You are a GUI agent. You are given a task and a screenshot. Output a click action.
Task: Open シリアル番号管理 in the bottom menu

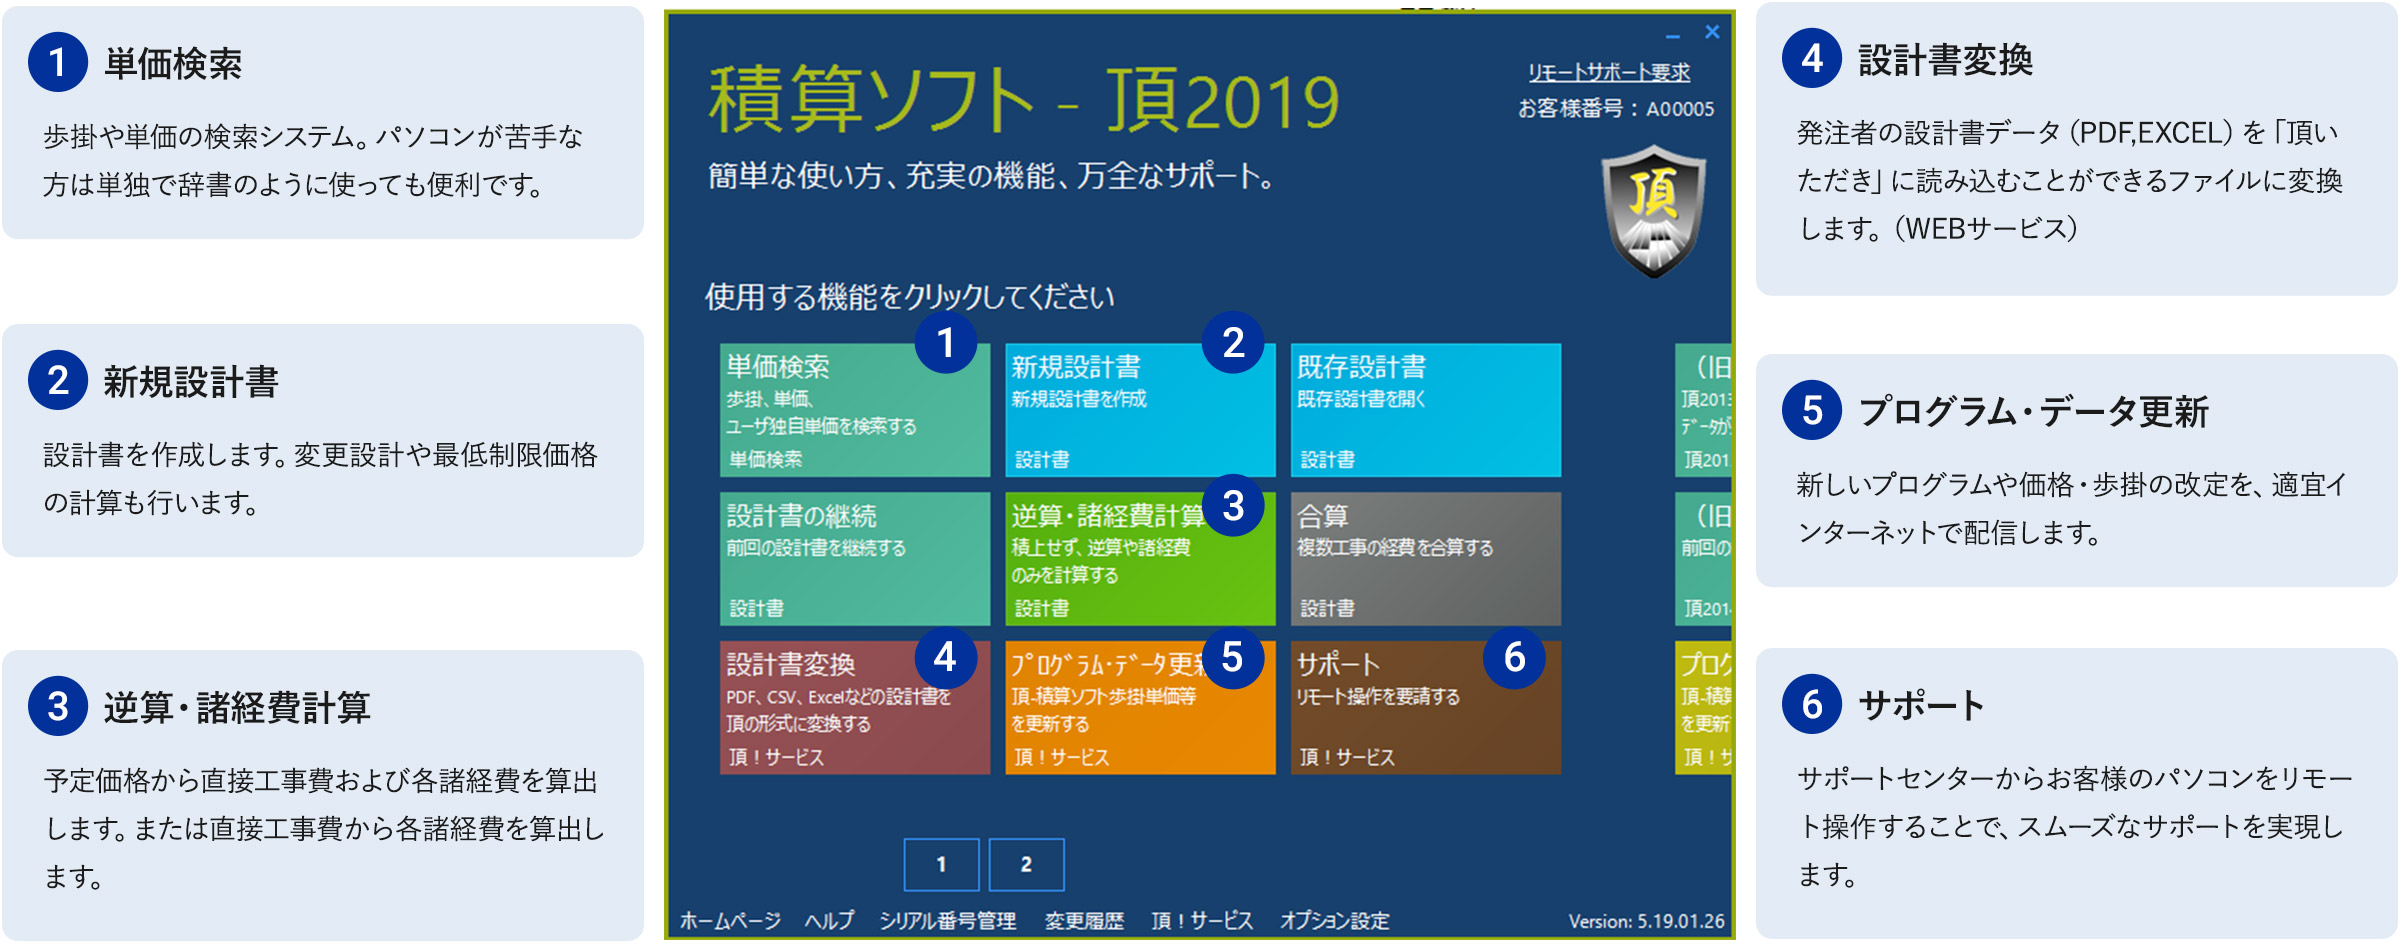[947, 920]
